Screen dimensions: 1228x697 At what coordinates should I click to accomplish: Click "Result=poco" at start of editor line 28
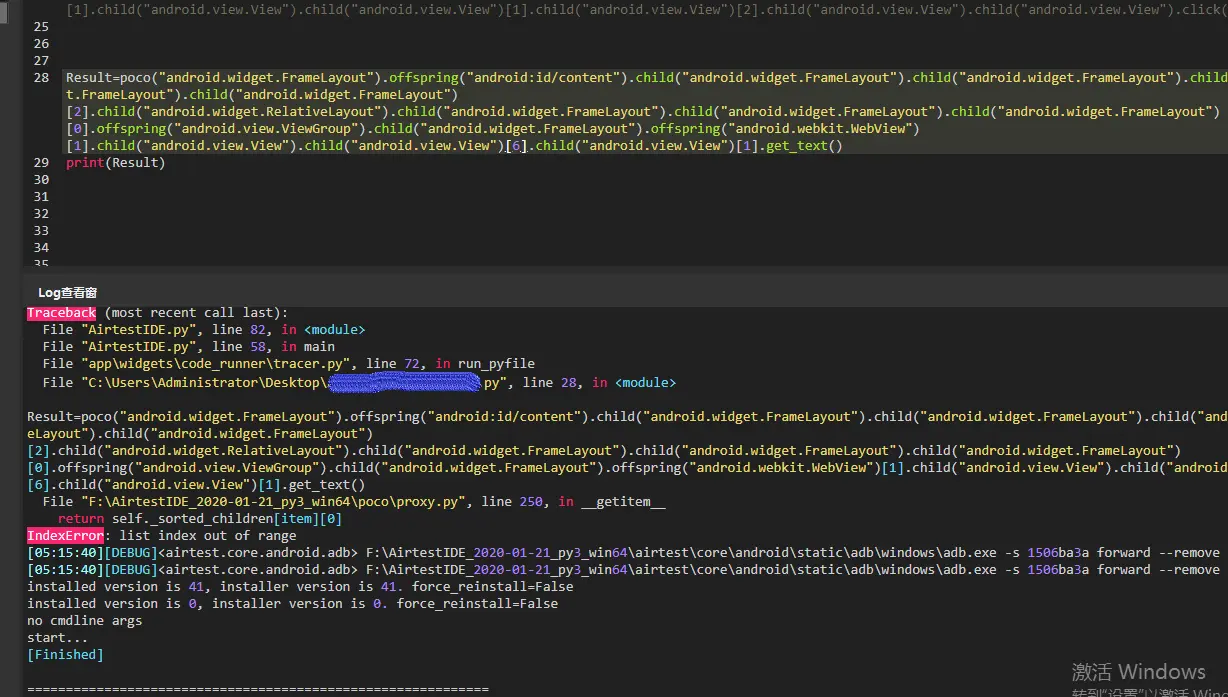pyautogui.click(x=108, y=78)
